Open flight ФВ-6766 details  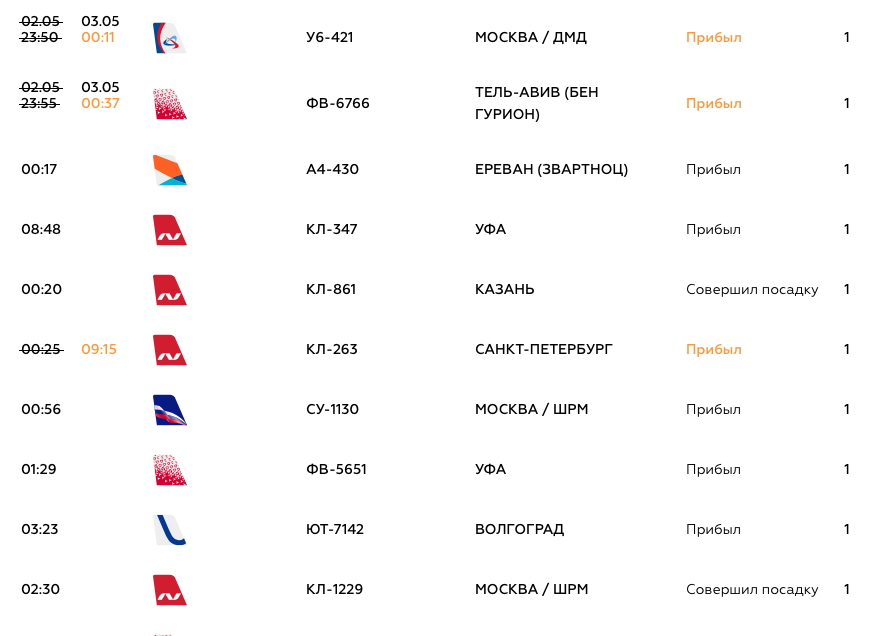338,103
